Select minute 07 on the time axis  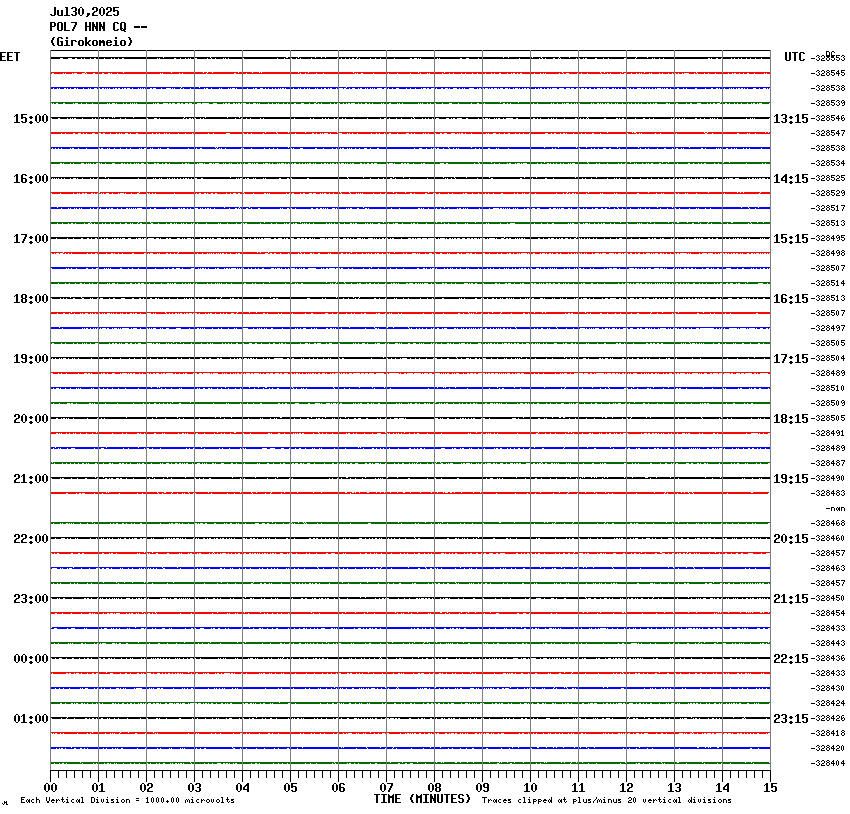pyautogui.click(x=387, y=788)
